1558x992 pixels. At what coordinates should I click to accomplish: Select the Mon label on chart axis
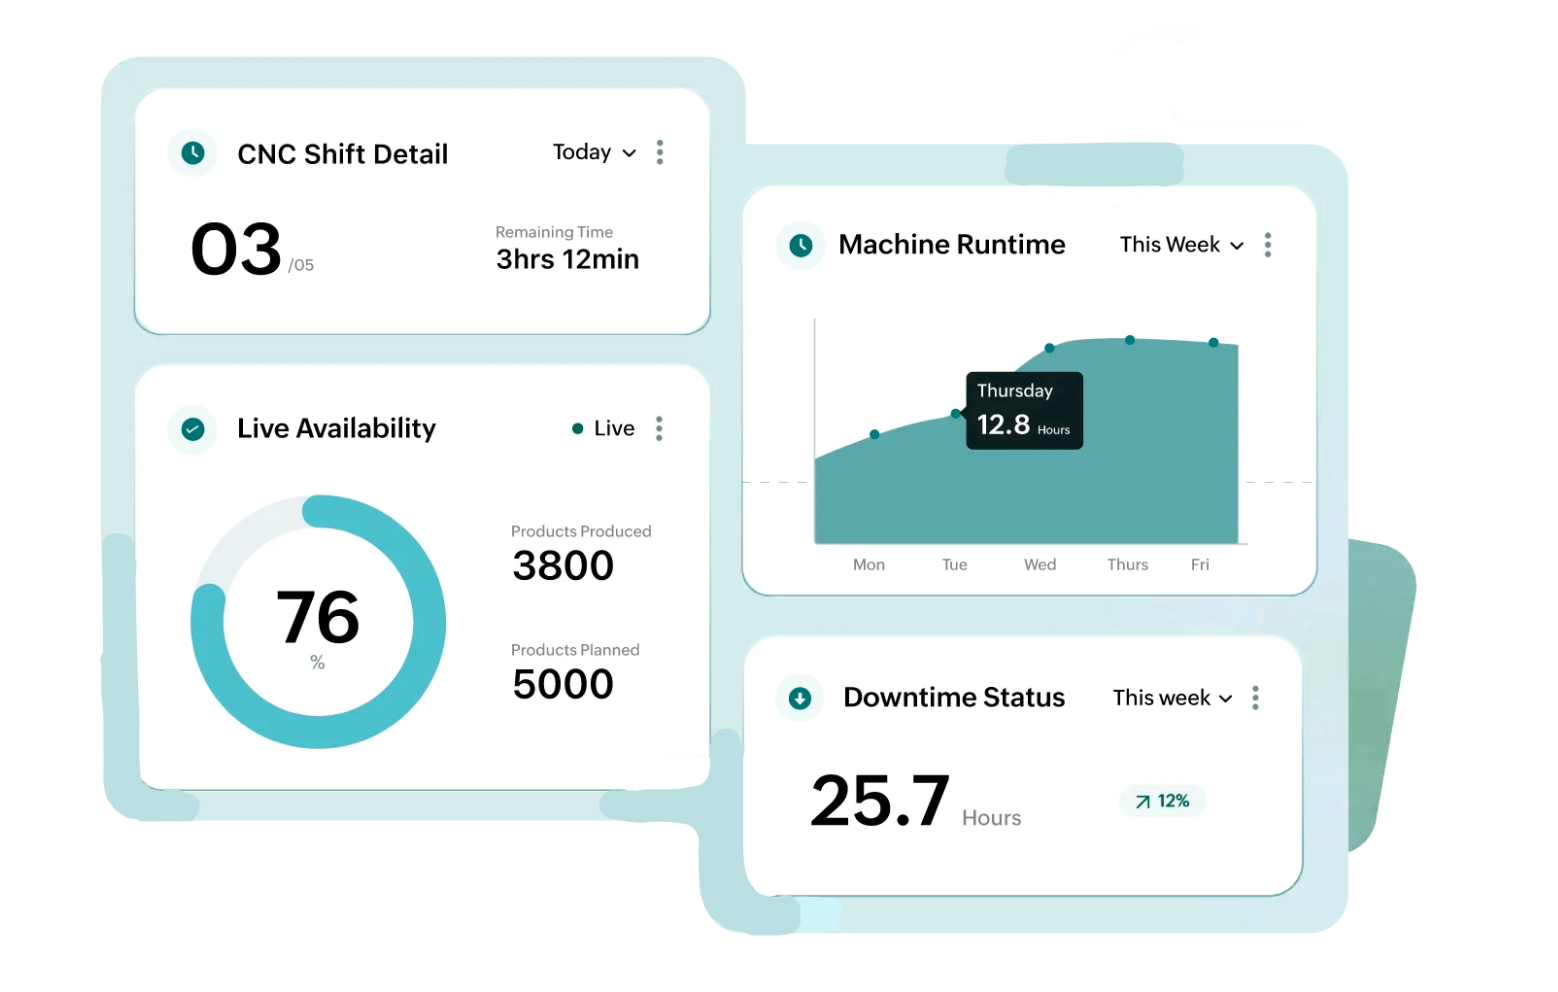(869, 565)
